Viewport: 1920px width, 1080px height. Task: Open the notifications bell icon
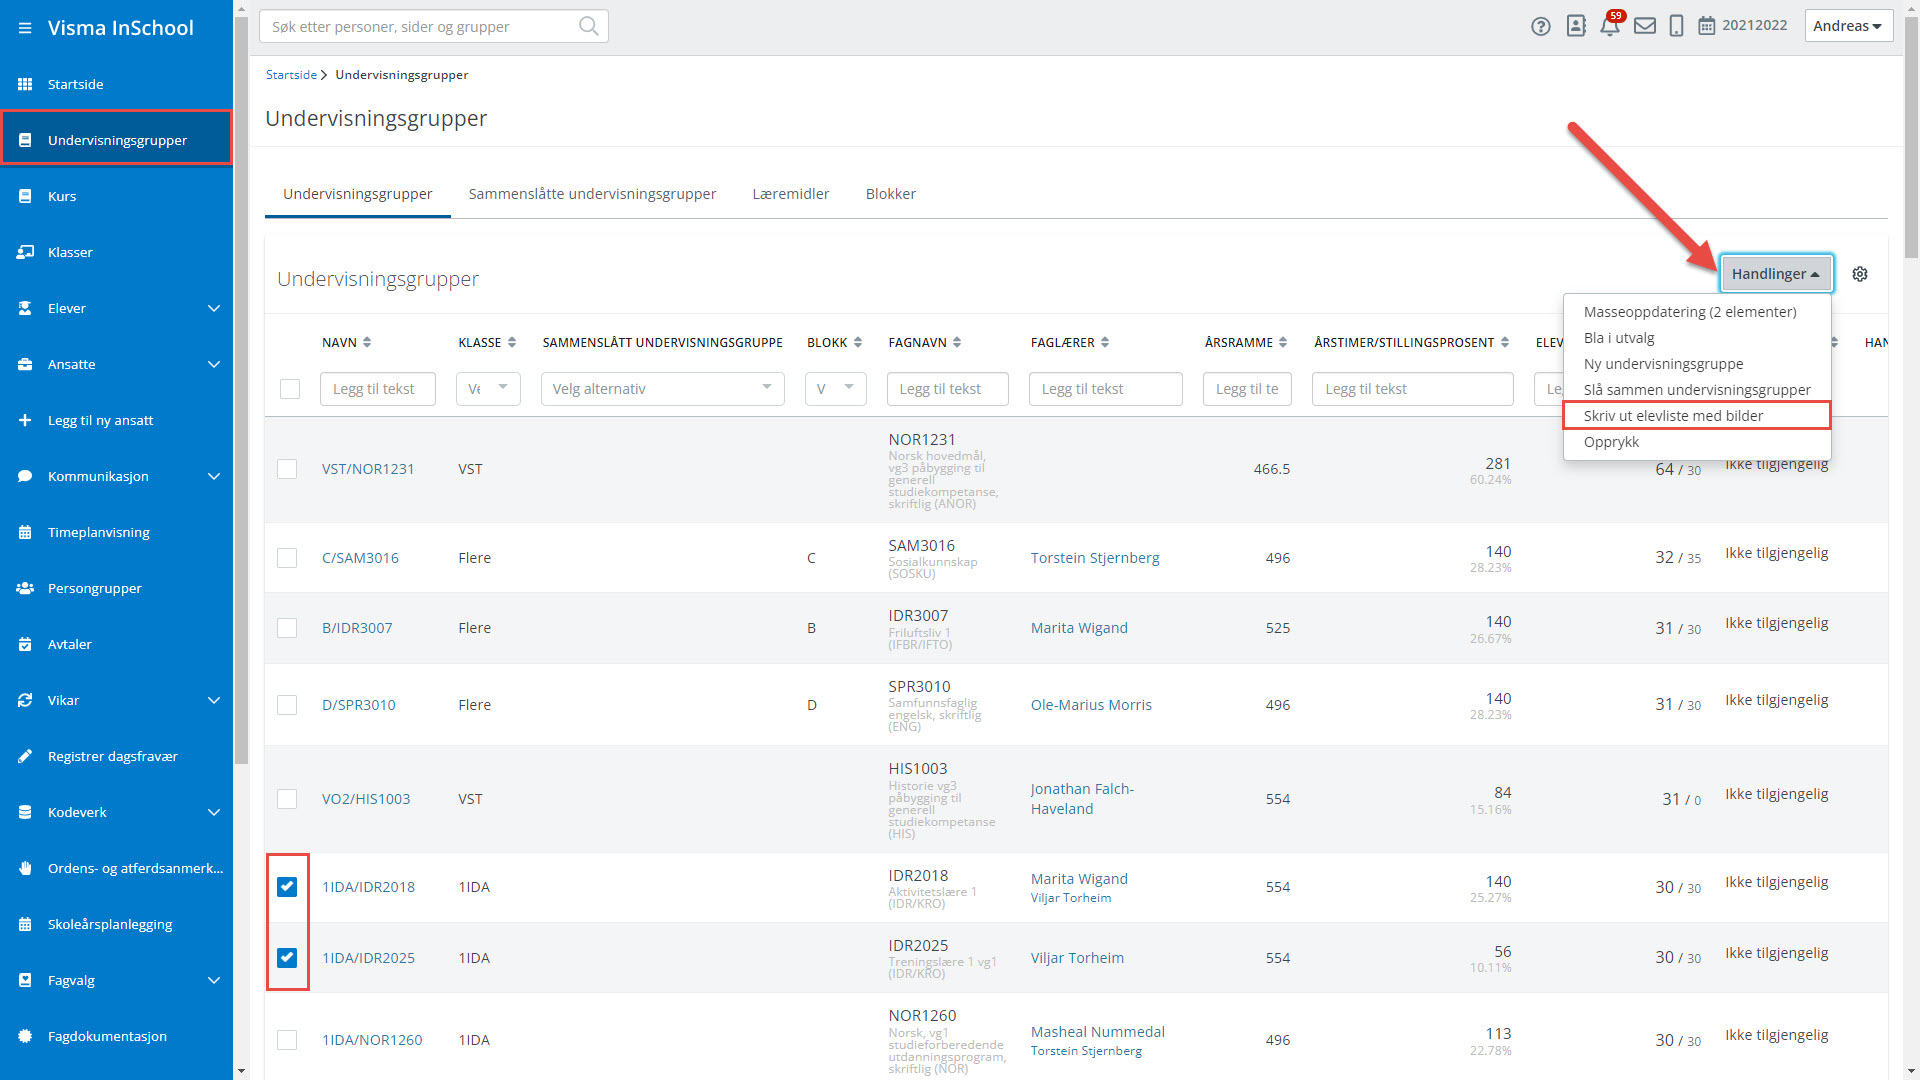pos(1610,27)
